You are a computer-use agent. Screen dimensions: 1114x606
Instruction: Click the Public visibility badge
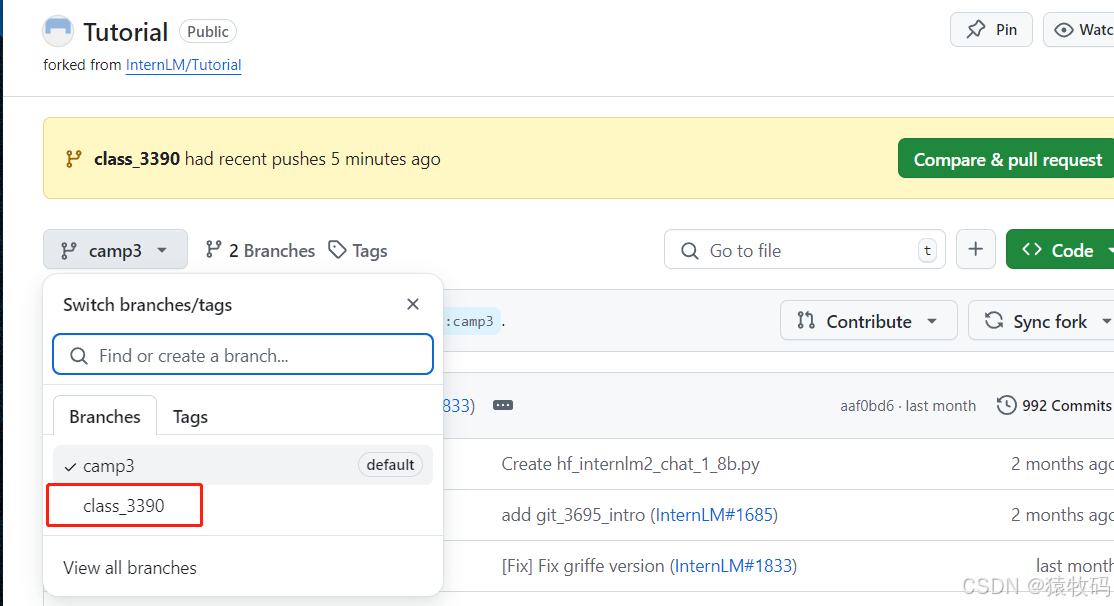(207, 31)
